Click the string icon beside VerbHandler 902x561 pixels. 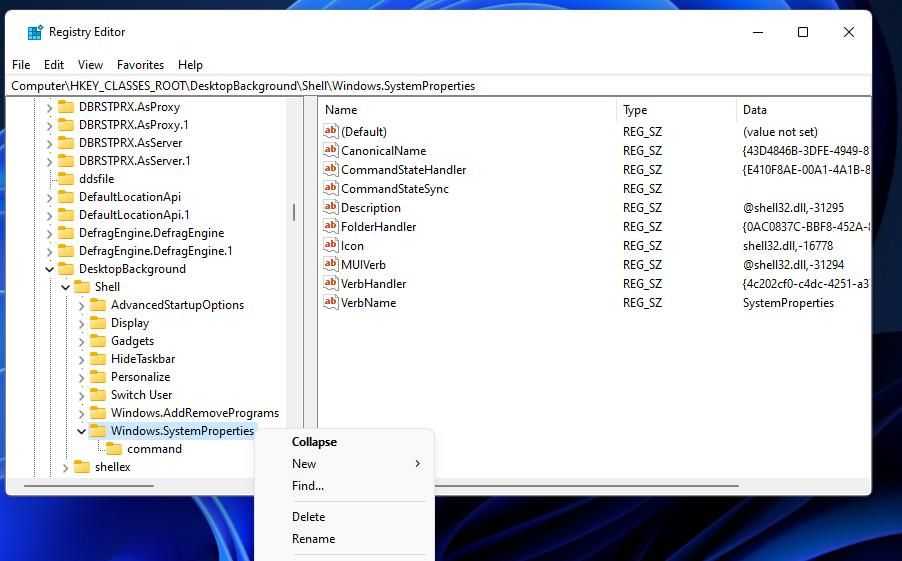331,283
